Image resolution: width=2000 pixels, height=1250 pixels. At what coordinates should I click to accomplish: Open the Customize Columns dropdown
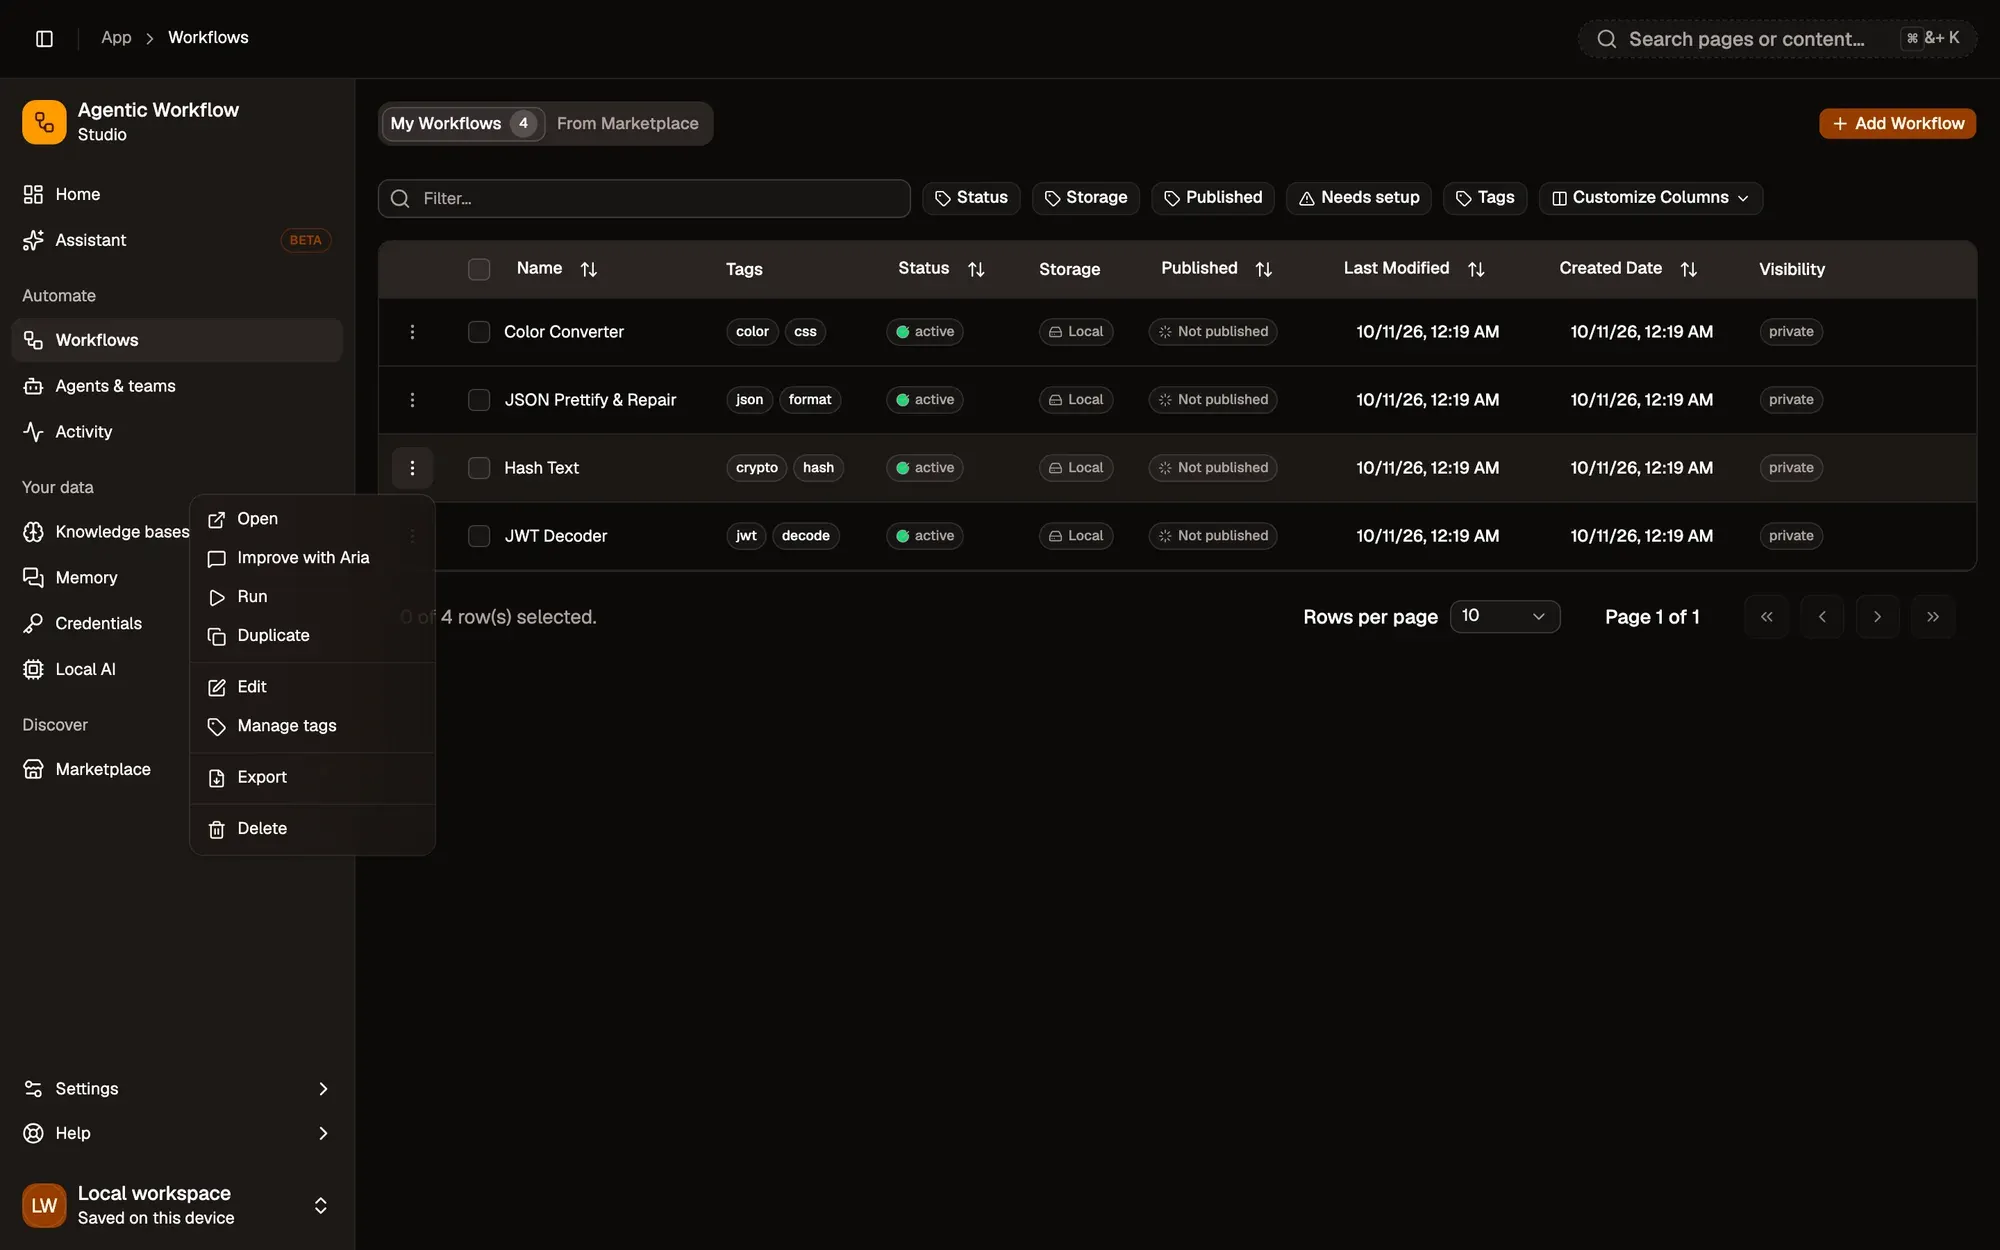[1650, 198]
